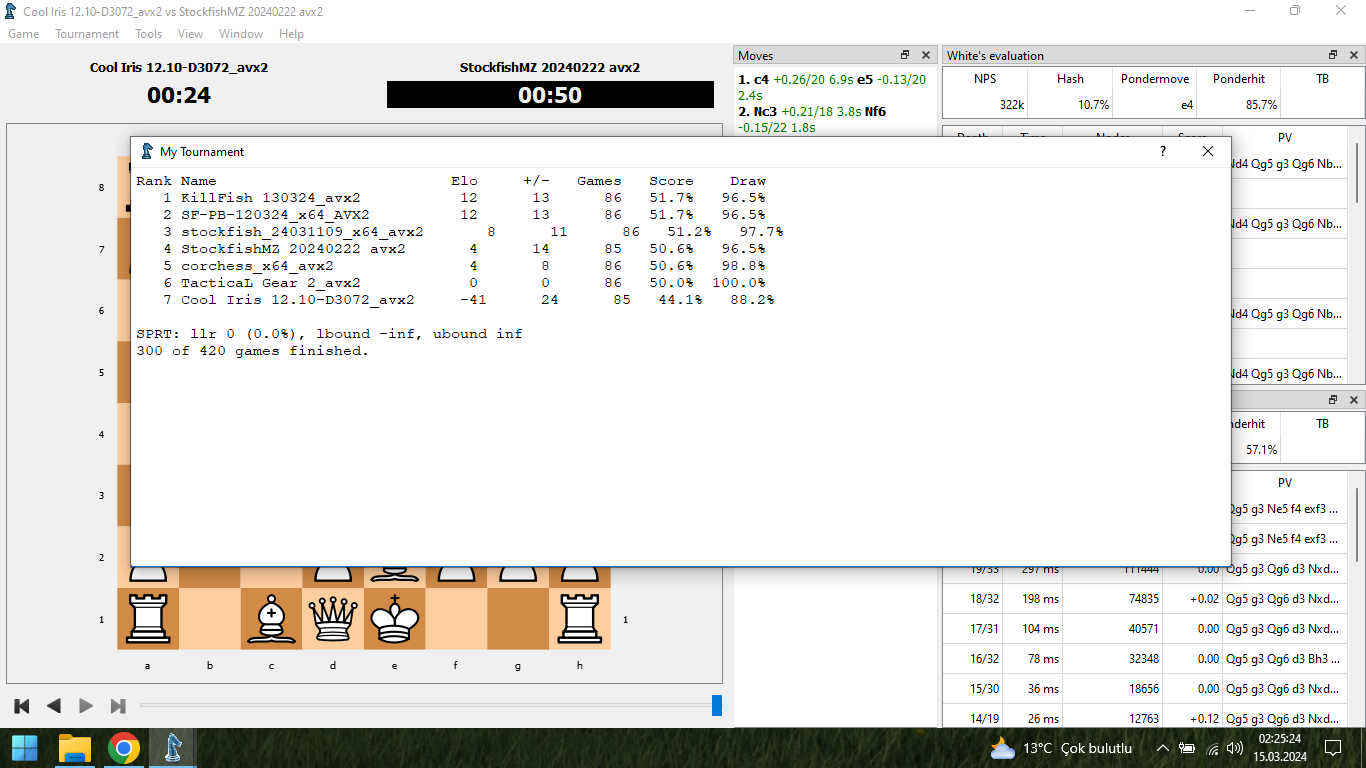
Task: Open File Explorer from the taskbar
Action: point(75,748)
